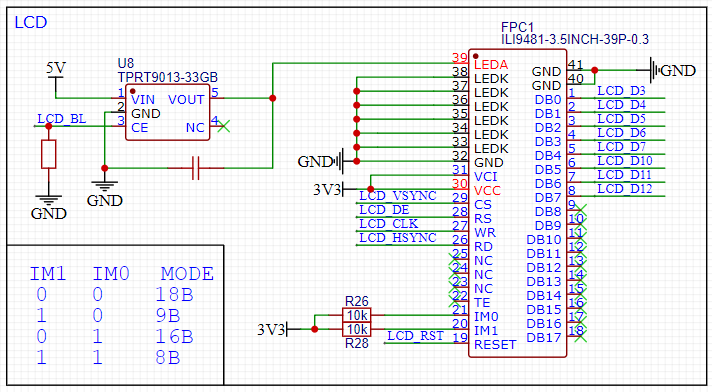Click the LCD_RST net label
The image size is (712, 392).
pos(415,336)
